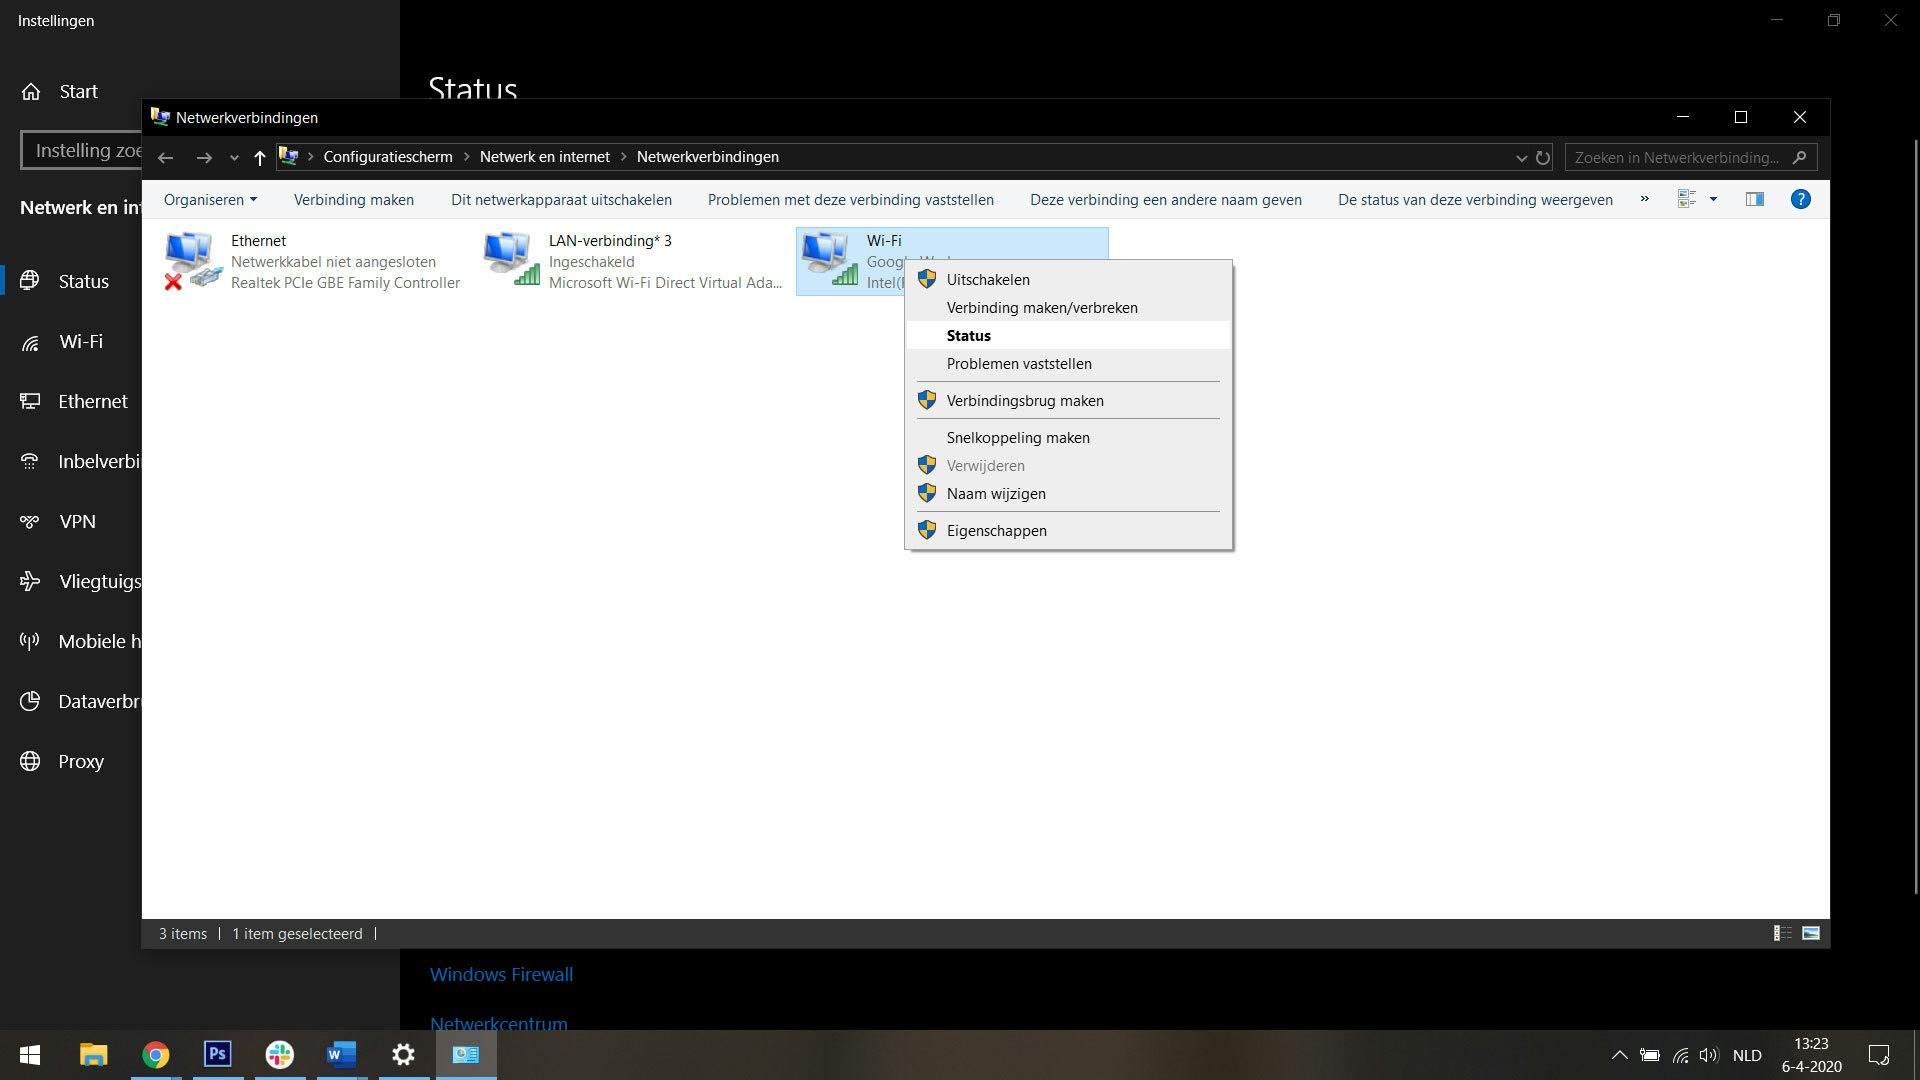Open Photoshop from the taskbar
This screenshot has height=1080, width=1920.
pyautogui.click(x=217, y=1054)
